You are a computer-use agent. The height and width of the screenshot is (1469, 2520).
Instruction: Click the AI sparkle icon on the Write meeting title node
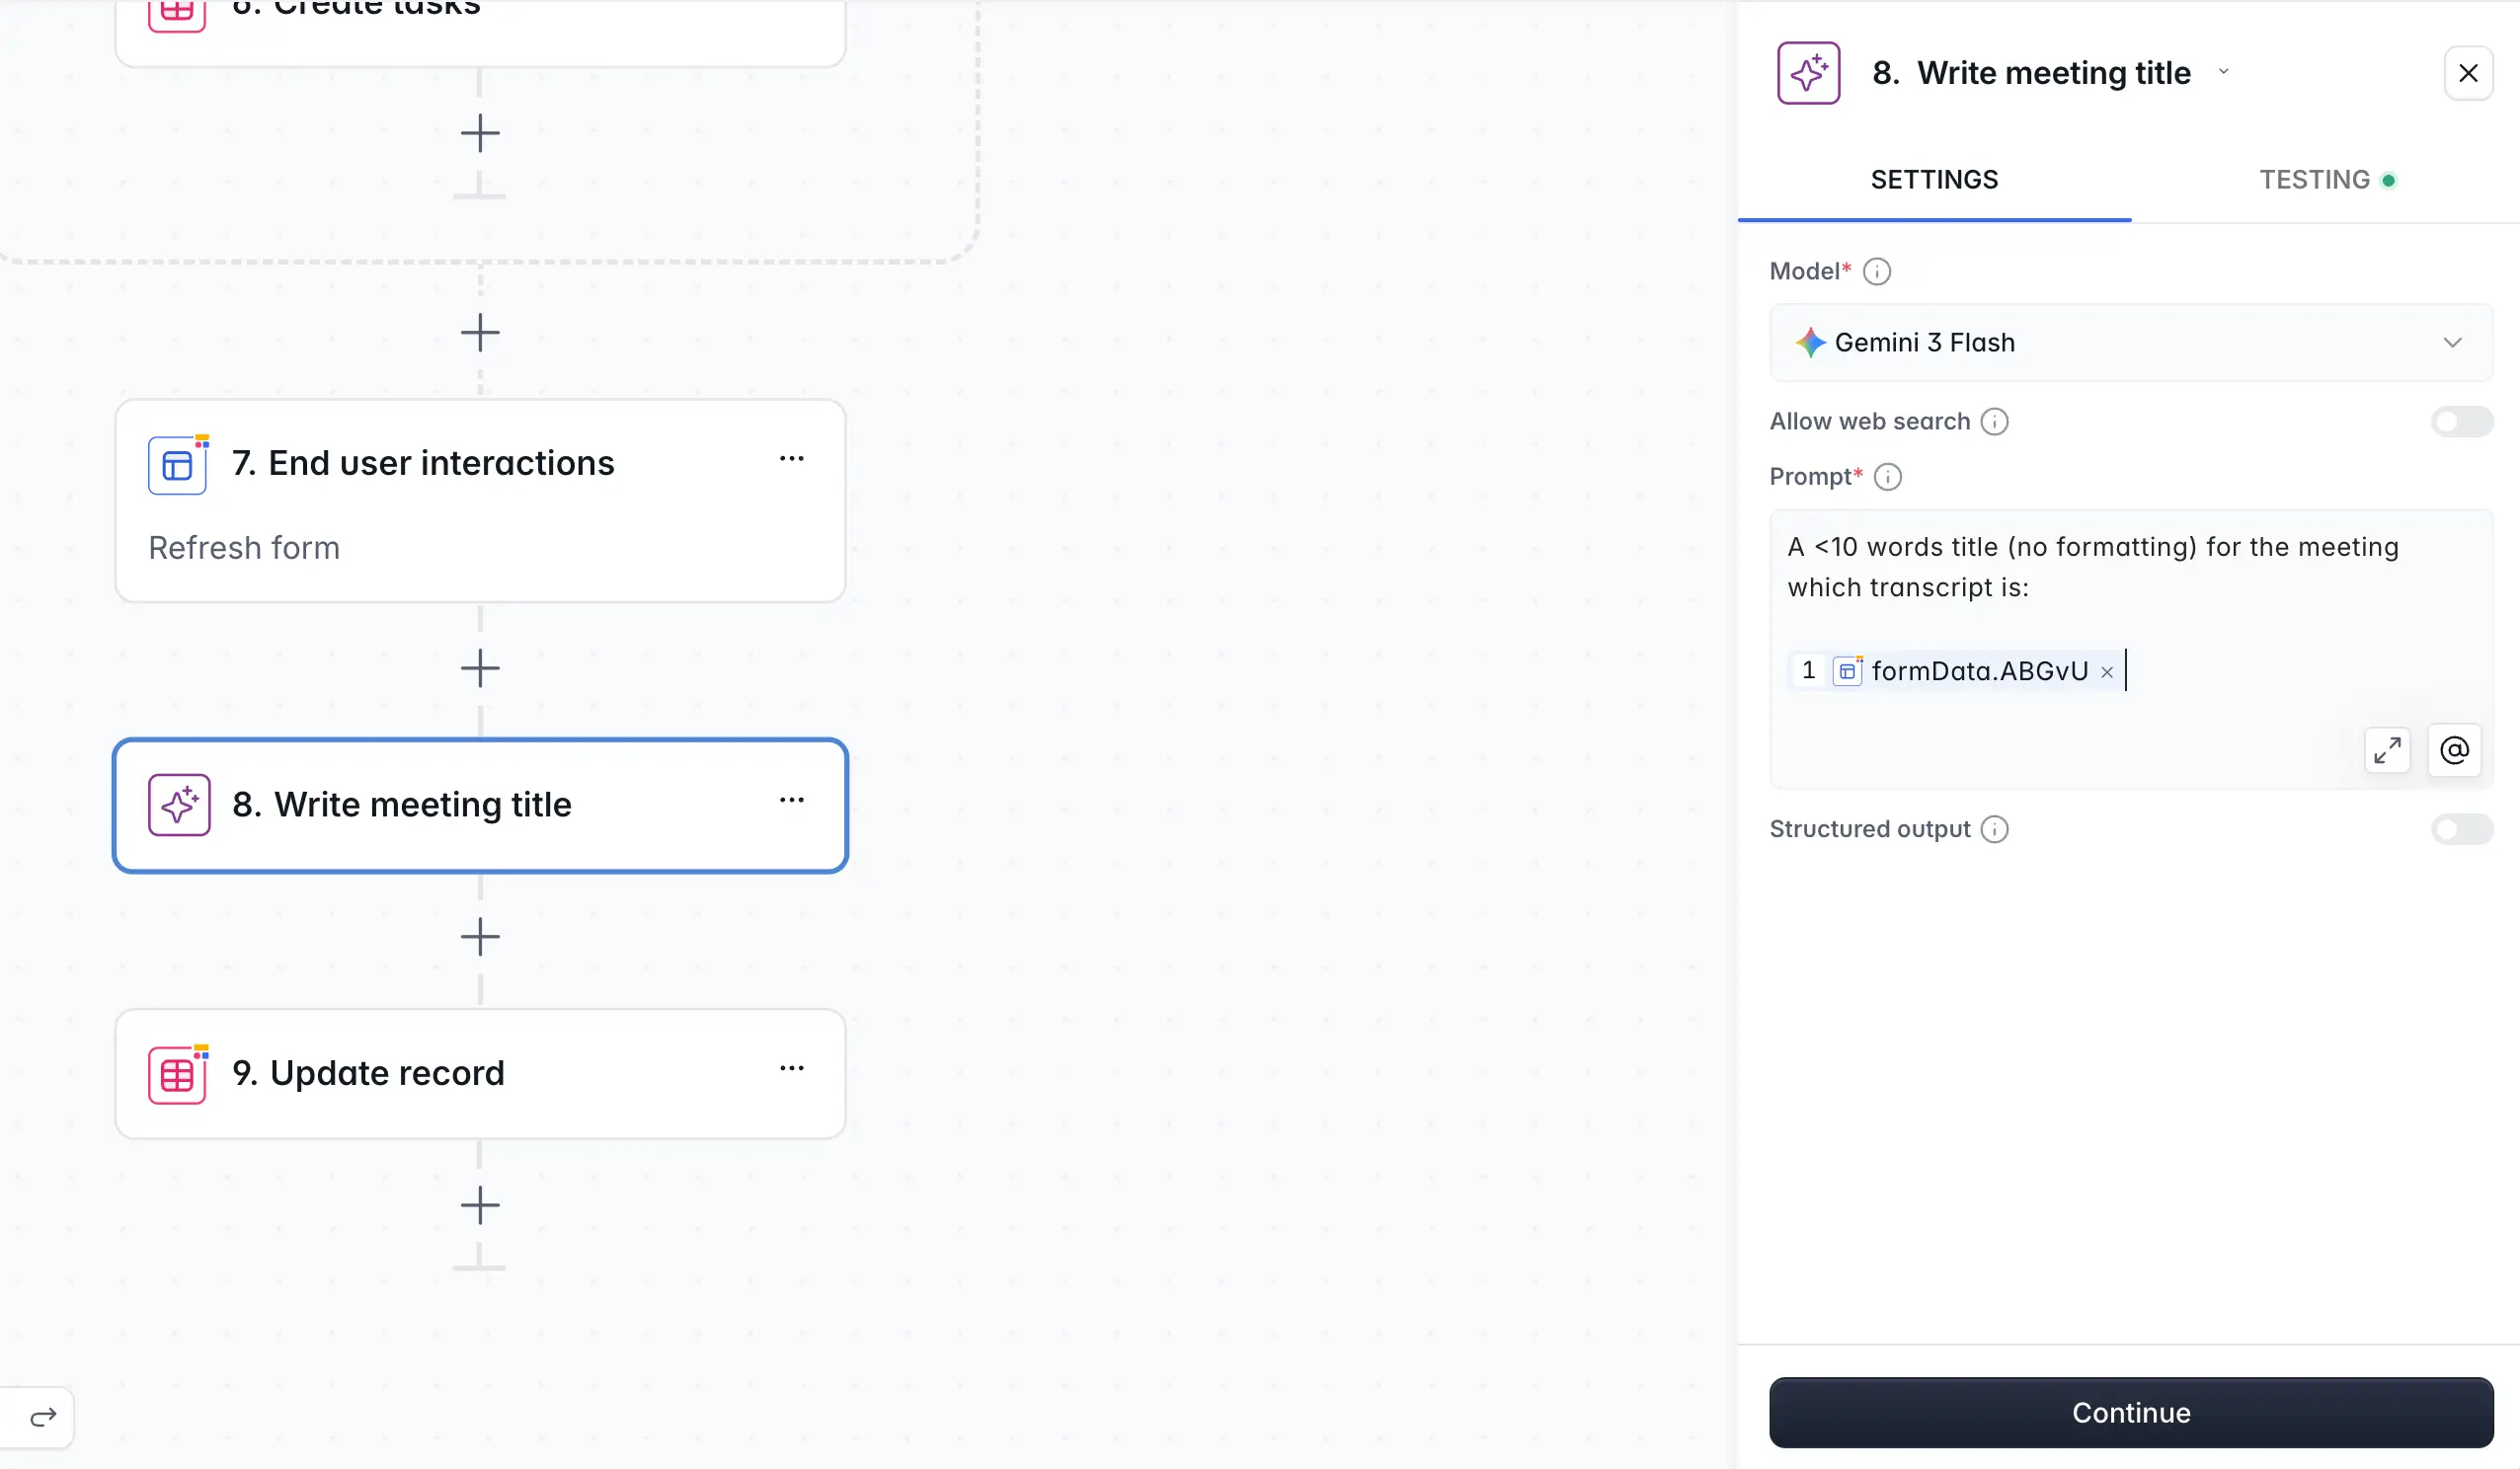(178, 805)
